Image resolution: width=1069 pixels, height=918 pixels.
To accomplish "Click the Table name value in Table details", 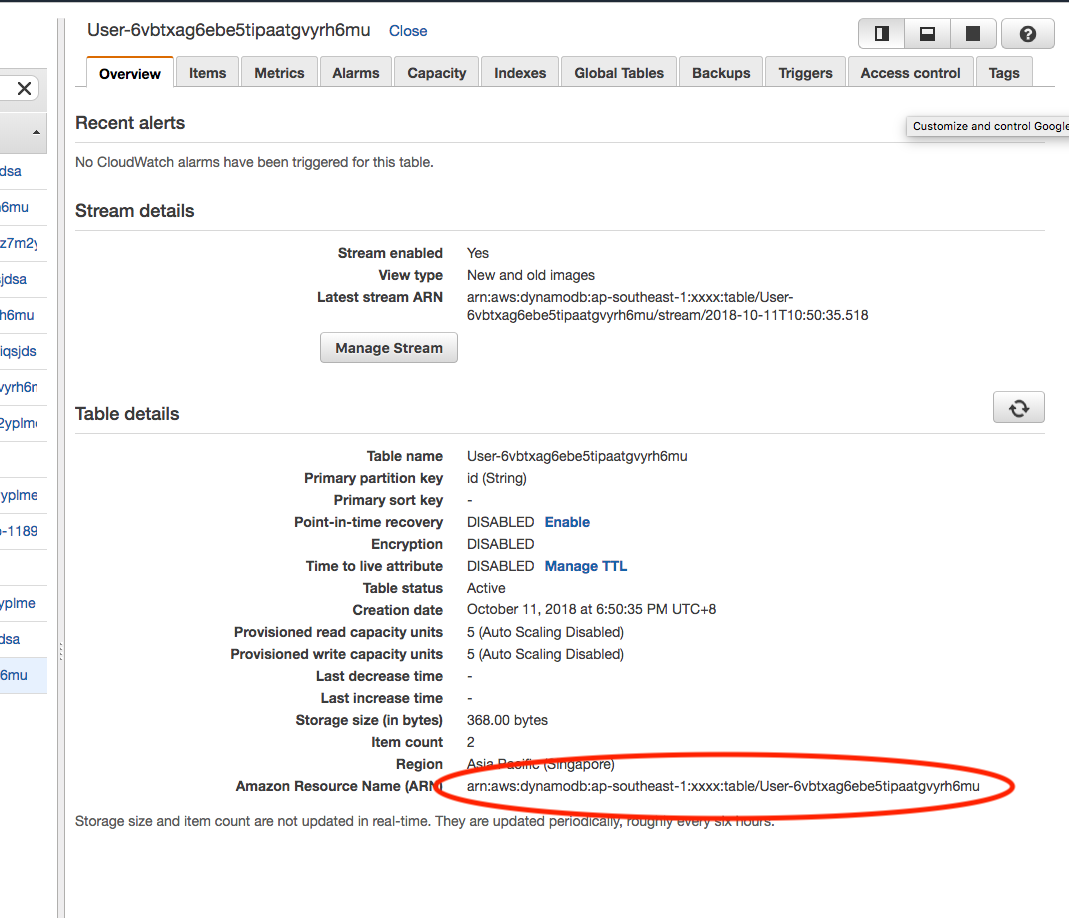I will click(x=577, y=456).
